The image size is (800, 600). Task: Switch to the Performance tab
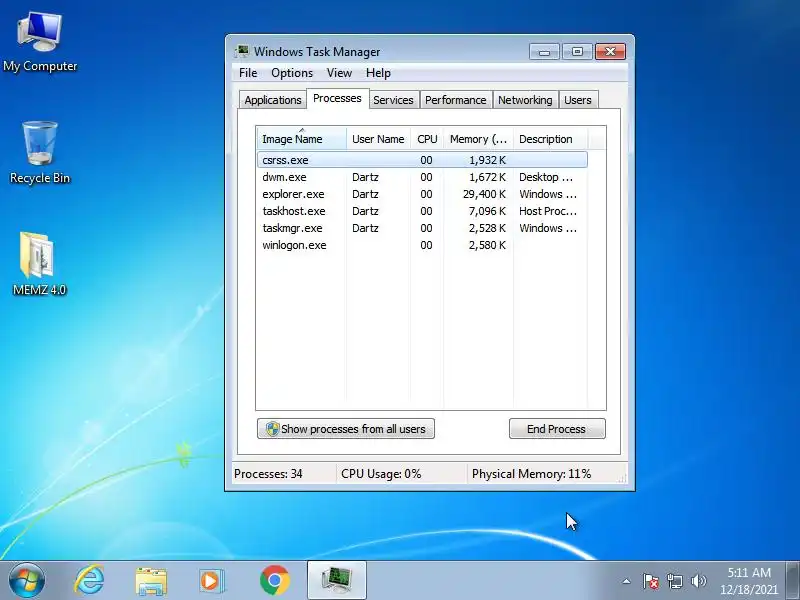pyautogui.click(x=456, y=100)
